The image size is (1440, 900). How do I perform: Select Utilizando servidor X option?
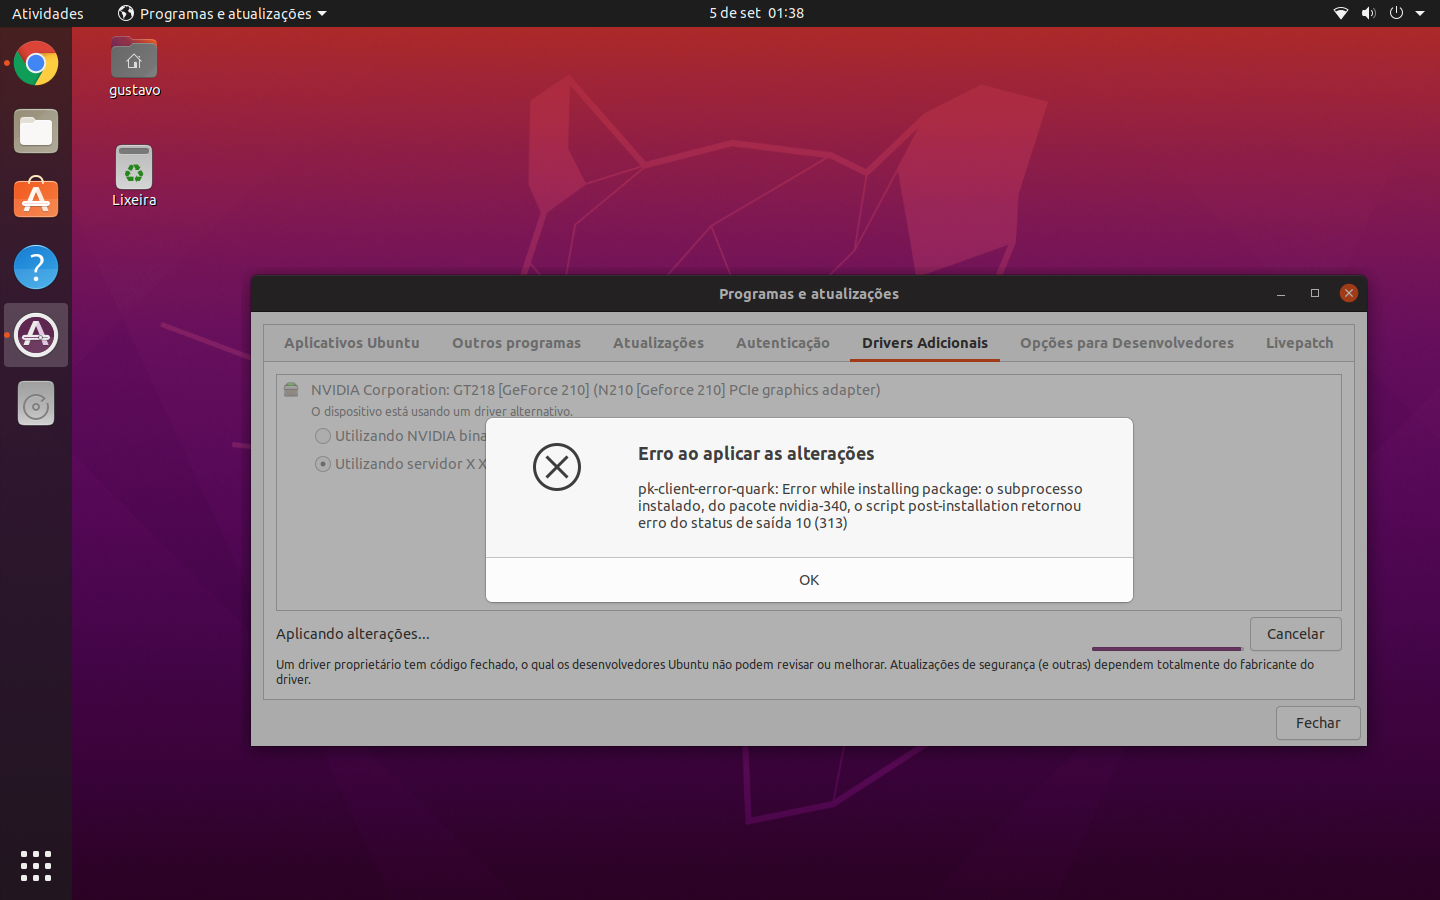point(400,464)
